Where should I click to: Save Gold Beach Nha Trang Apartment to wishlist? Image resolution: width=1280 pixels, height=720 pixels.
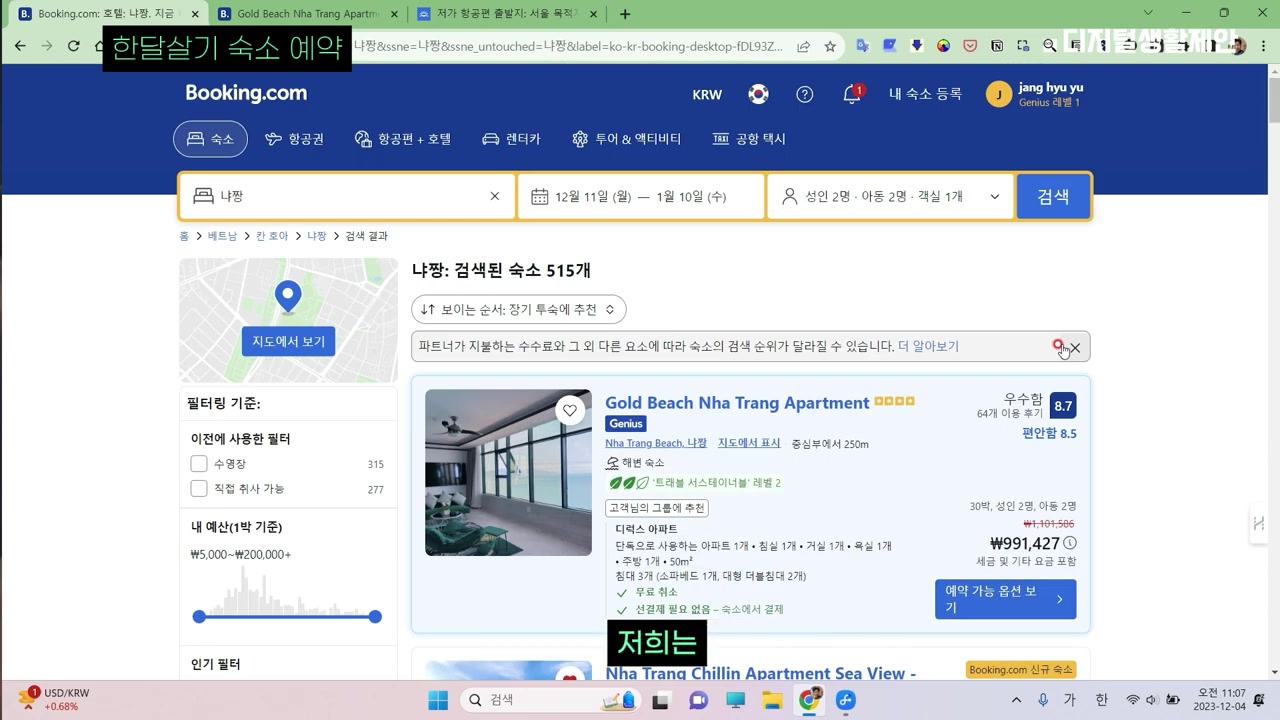pyautogui.click(x=570, y=410)
